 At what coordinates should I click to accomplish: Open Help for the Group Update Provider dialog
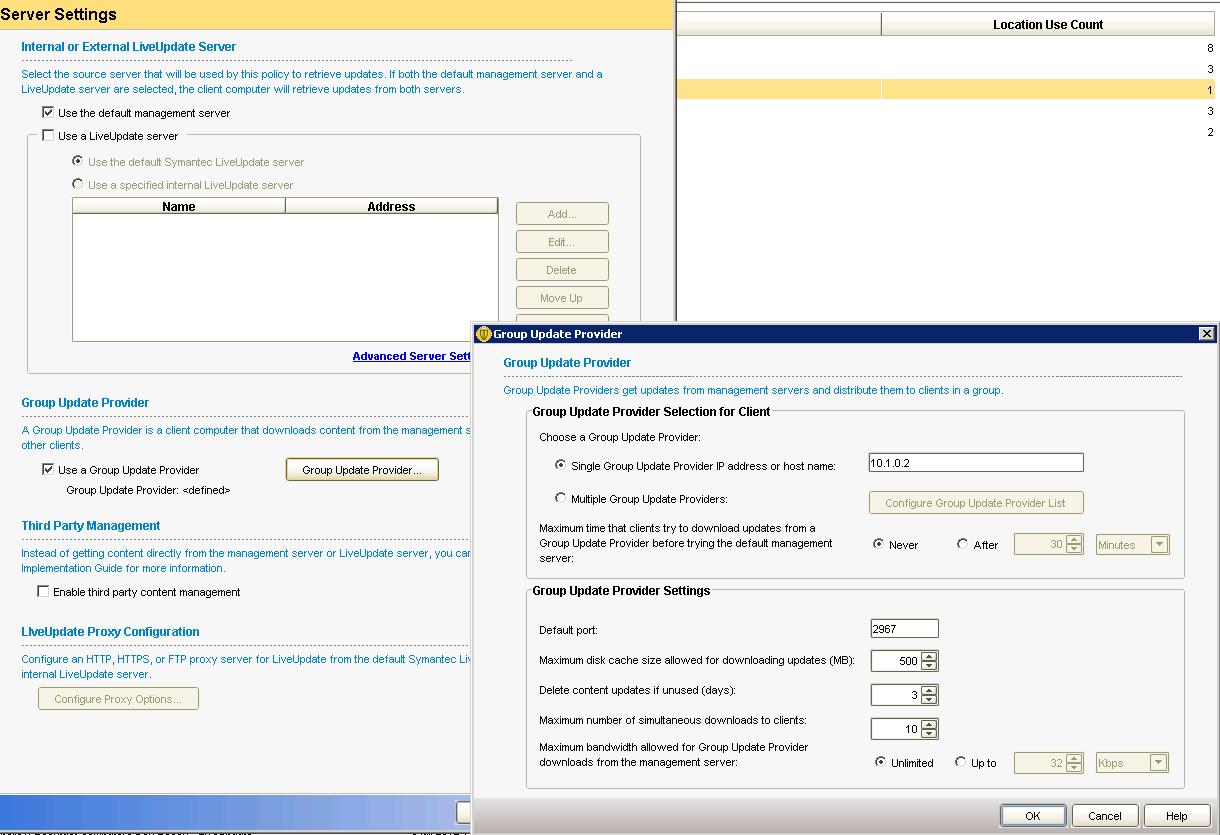(1176, 815)
